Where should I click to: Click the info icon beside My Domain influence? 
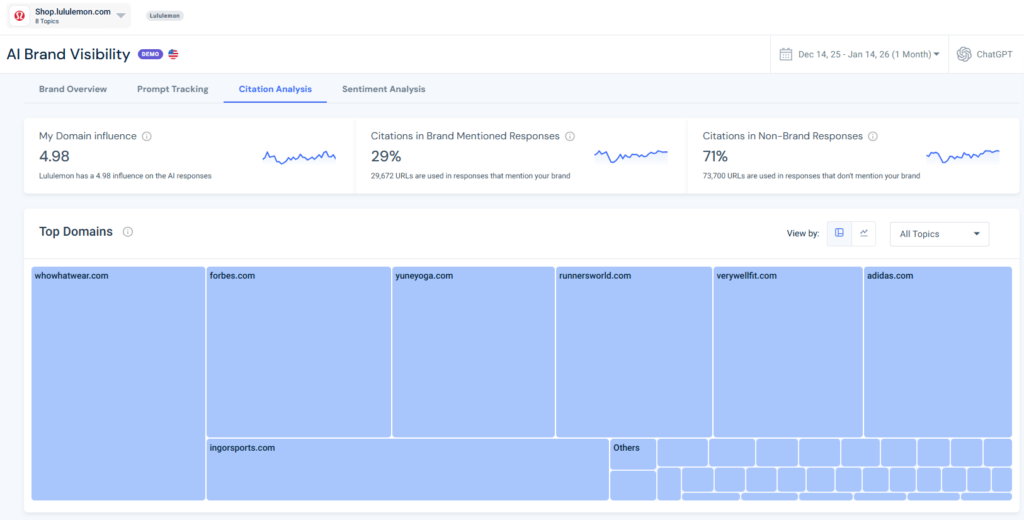pyautogui.click(x=147, y=136)
